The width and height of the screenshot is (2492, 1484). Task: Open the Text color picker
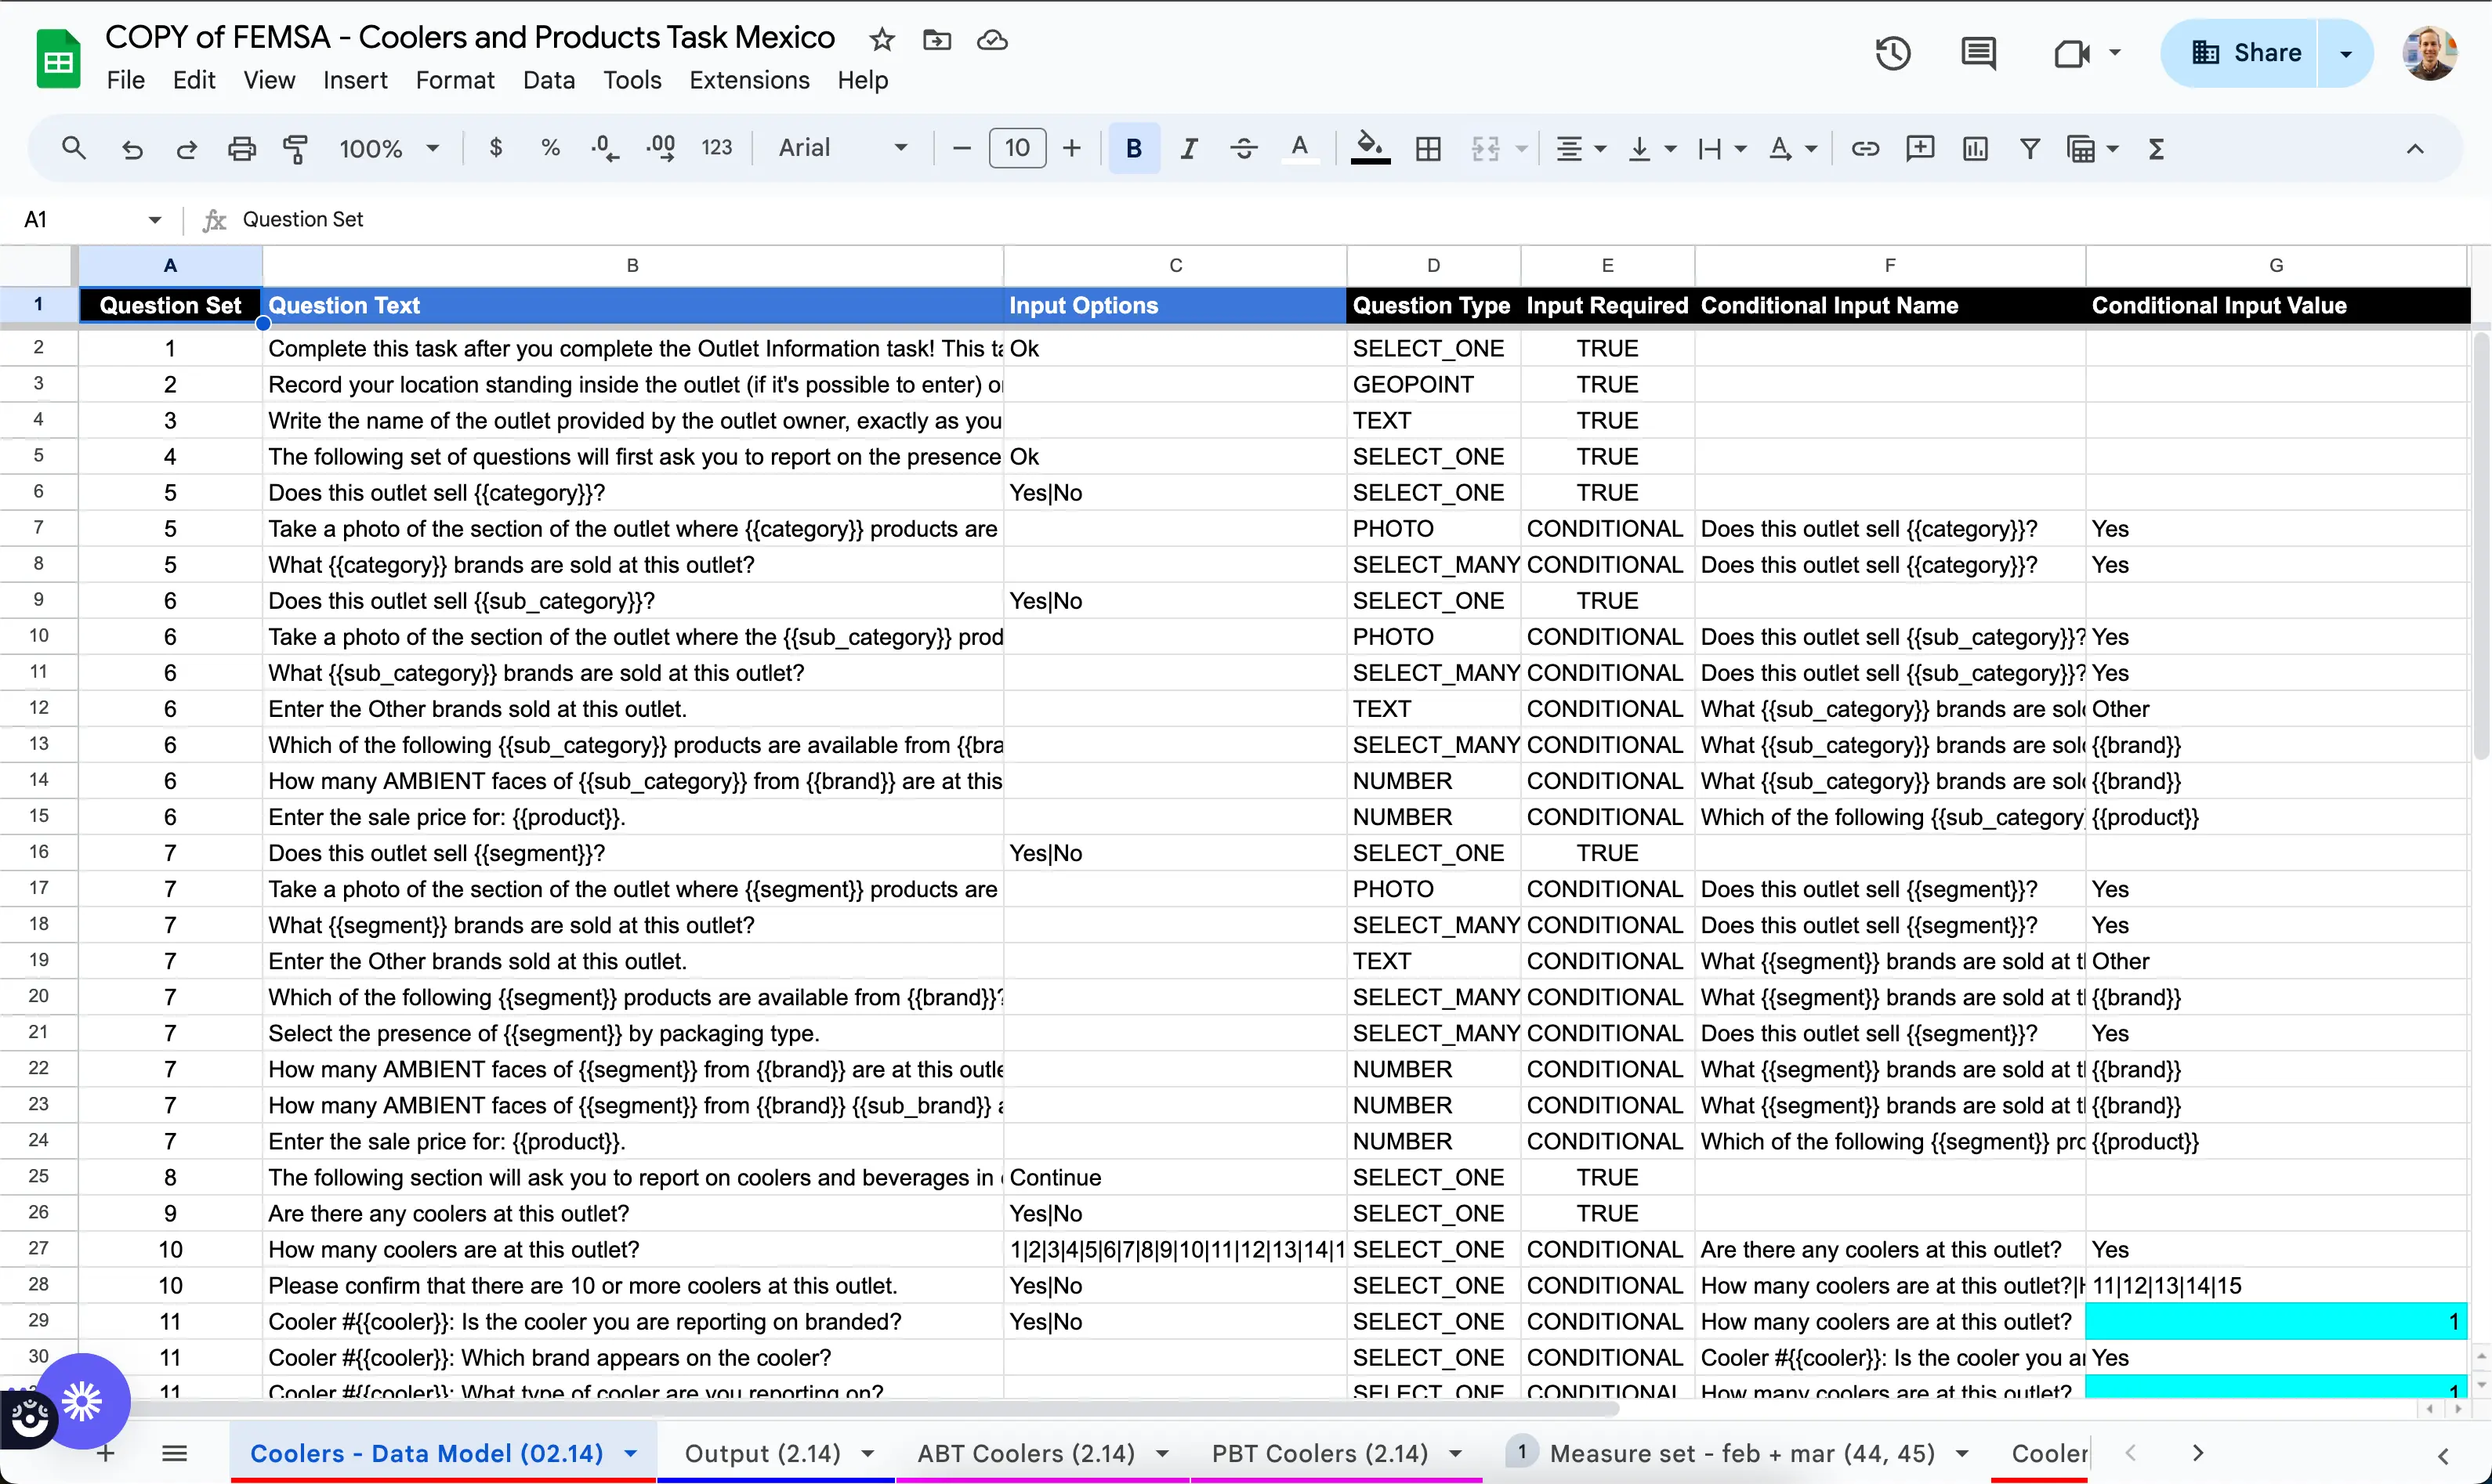click(1300, 148)
